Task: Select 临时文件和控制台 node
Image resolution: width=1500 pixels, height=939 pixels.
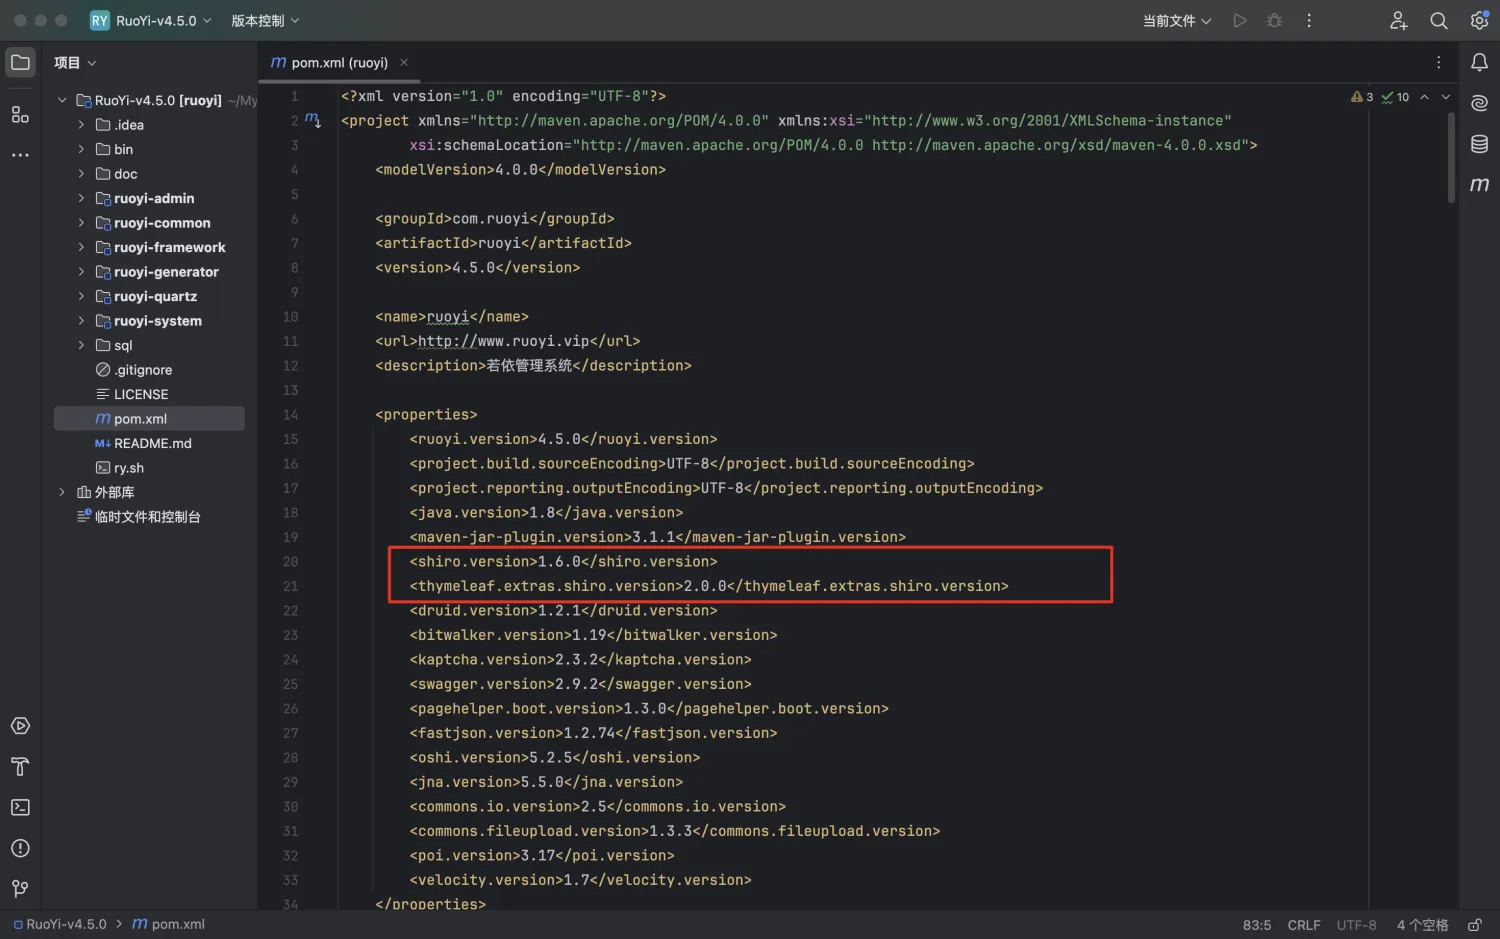Action: pyautogui.click(x=147, y=517)
